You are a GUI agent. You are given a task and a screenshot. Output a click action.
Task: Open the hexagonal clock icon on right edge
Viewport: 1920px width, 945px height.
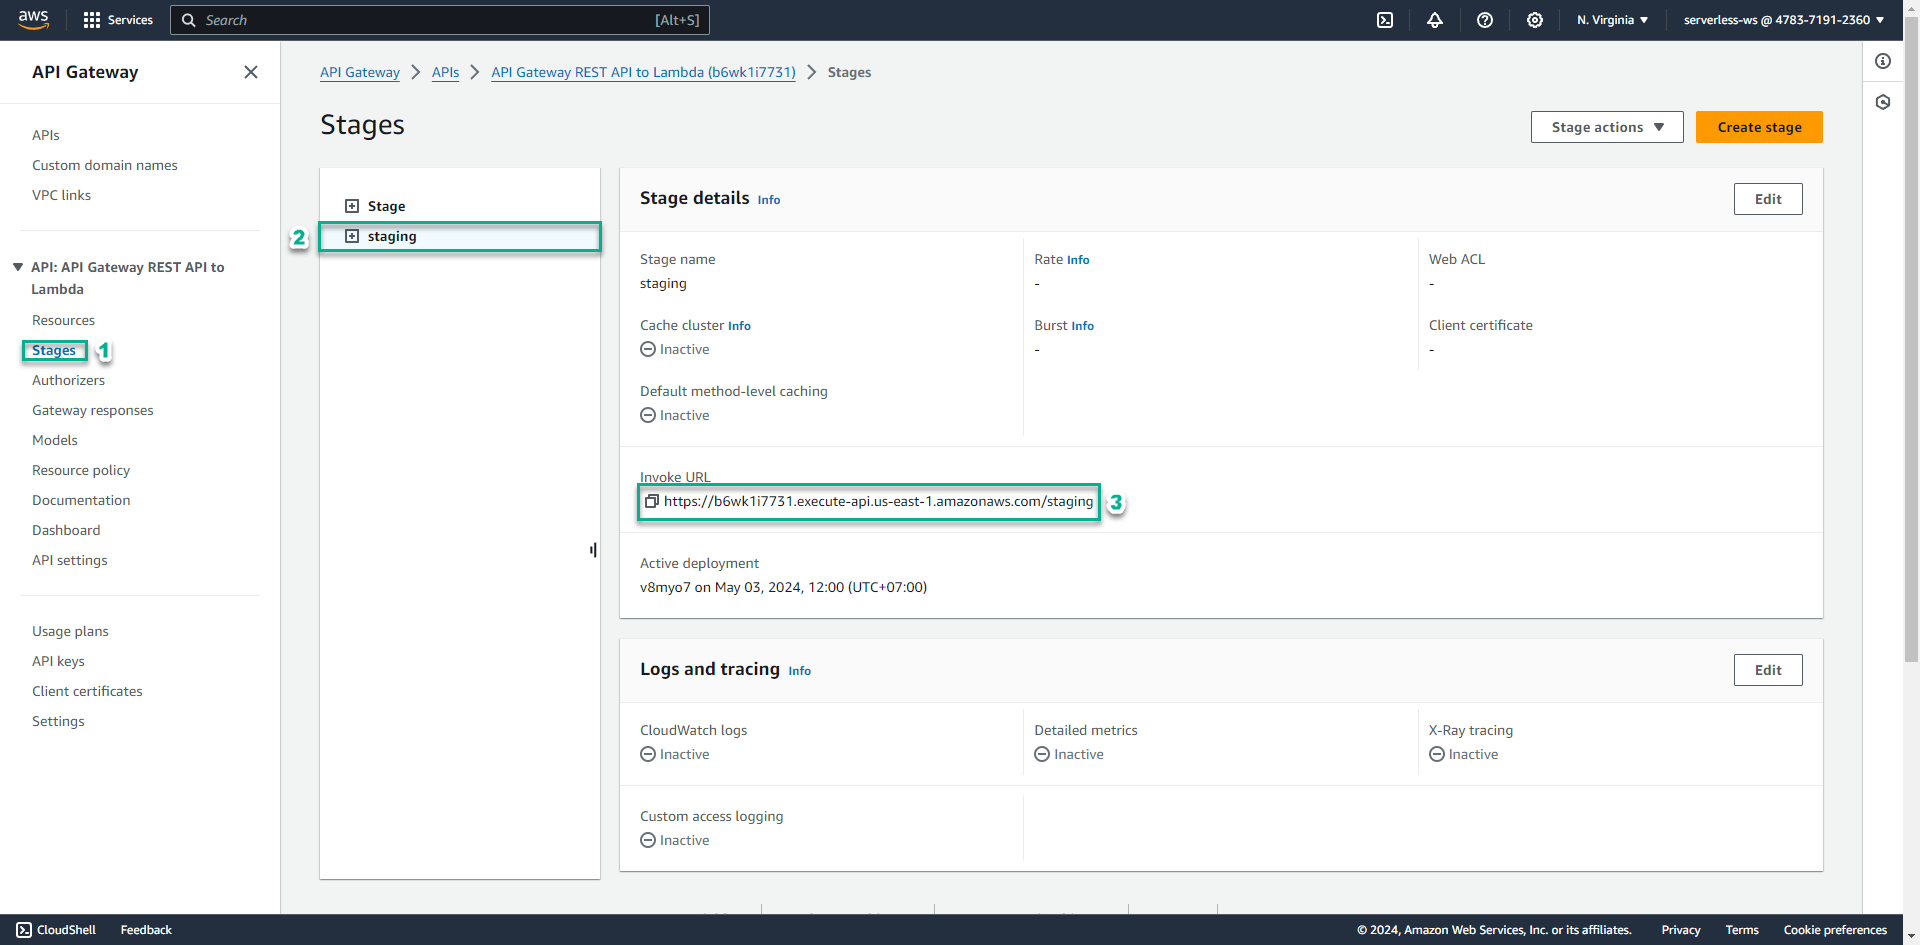coord(1883,102)
